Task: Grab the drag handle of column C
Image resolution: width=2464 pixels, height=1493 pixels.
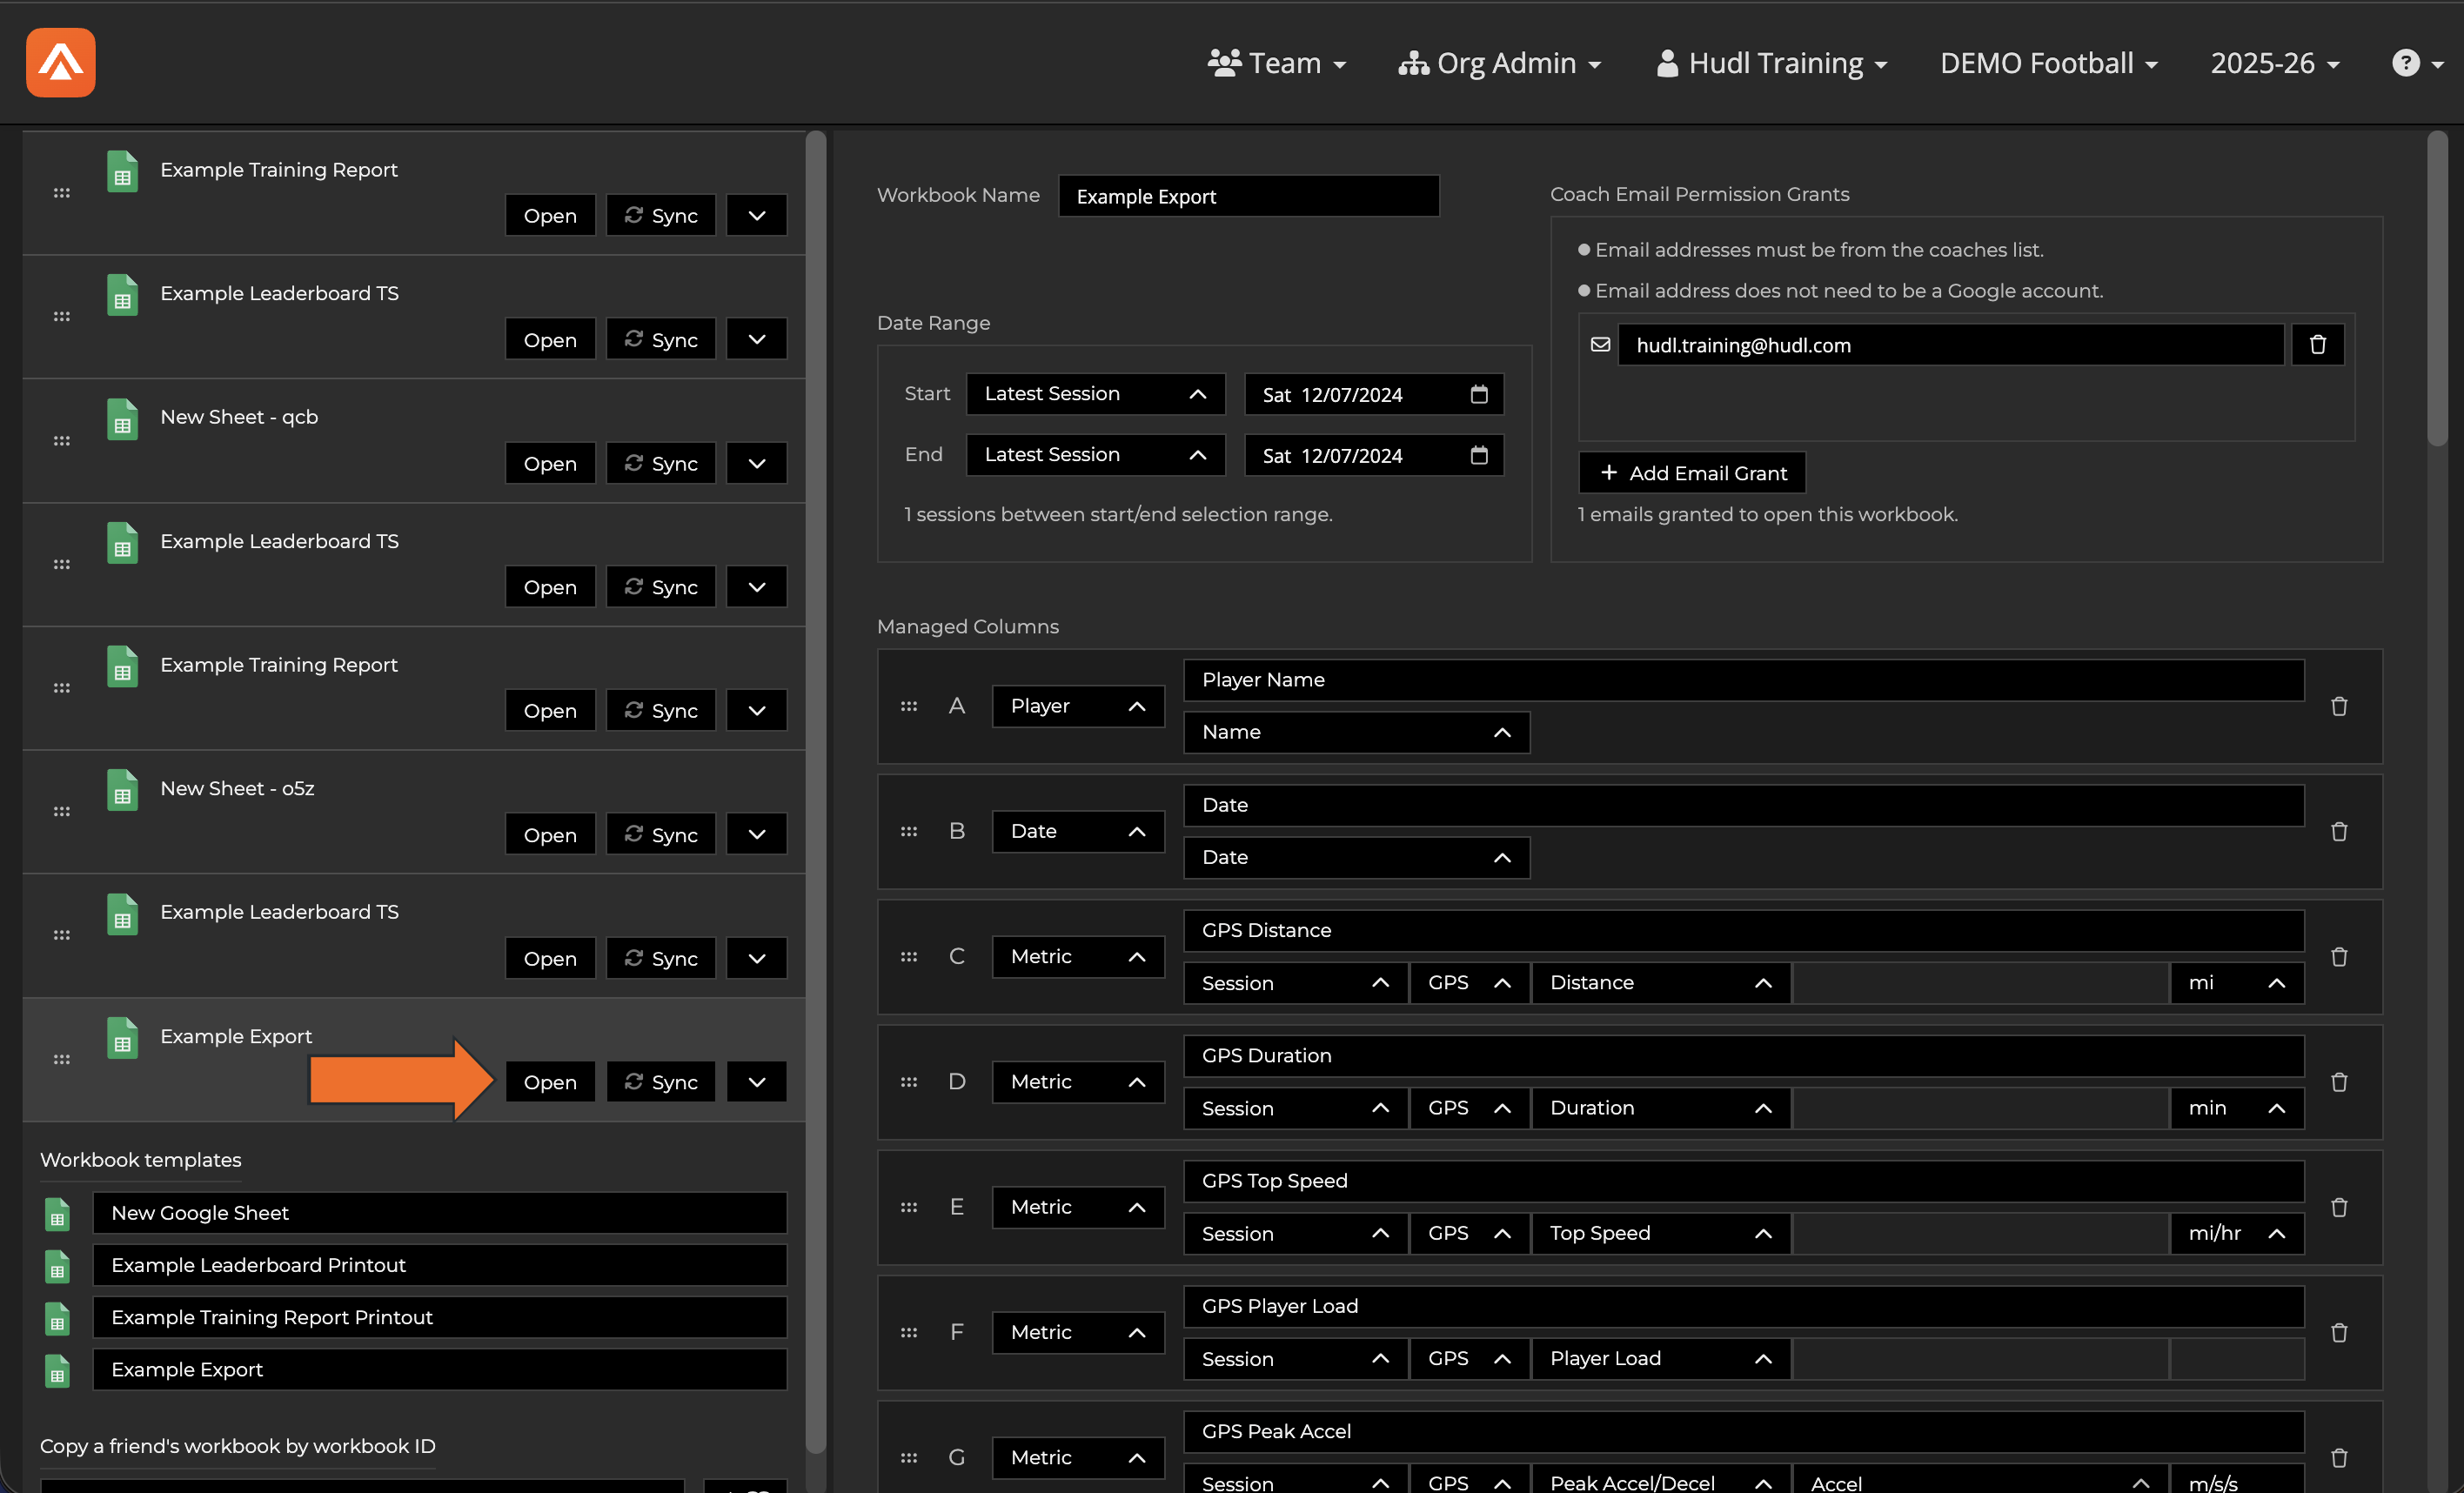Action: [908, 957]
